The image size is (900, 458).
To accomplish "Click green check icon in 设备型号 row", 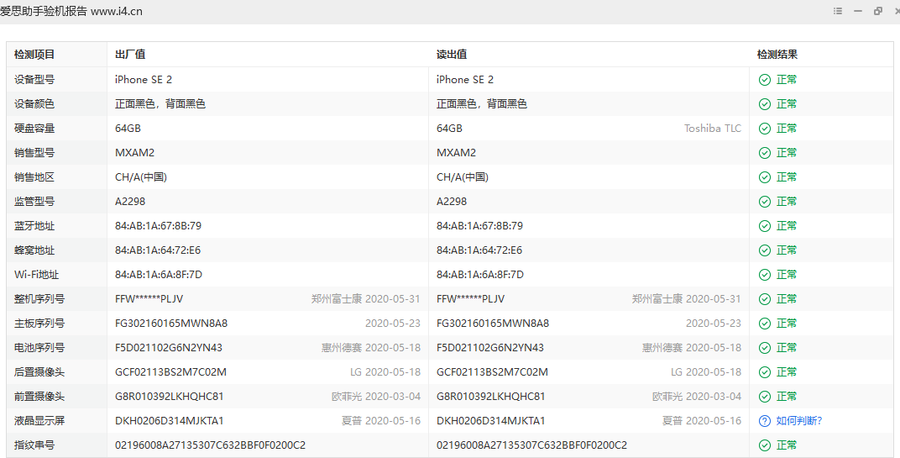I will coord(765,80).
